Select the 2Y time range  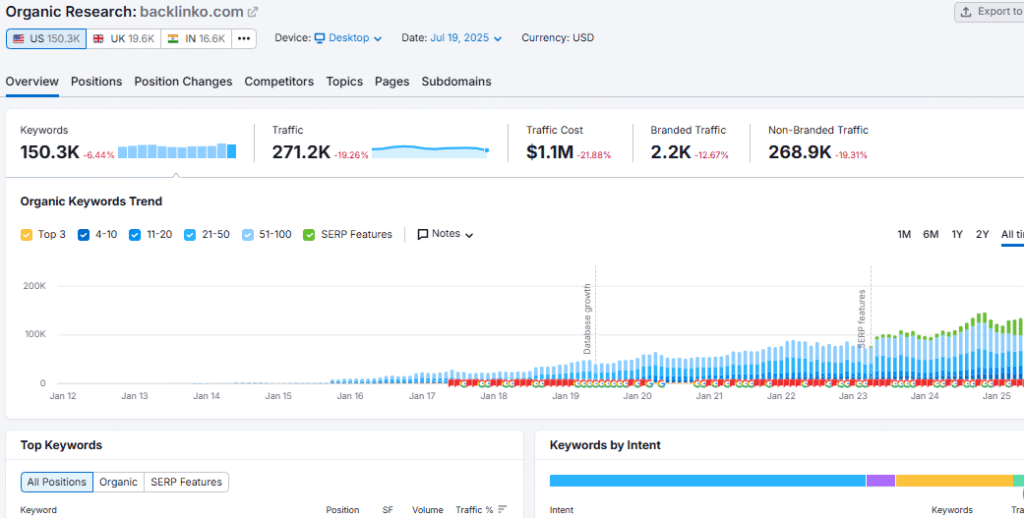[x=982, y=234]
